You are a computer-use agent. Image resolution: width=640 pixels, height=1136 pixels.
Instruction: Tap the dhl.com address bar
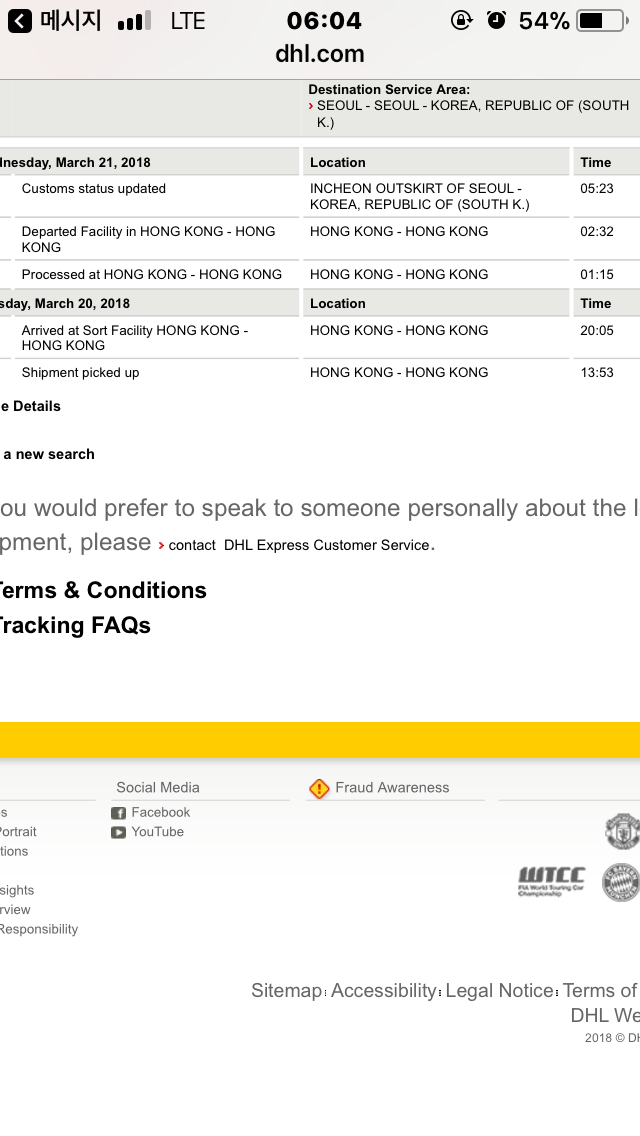320,54
